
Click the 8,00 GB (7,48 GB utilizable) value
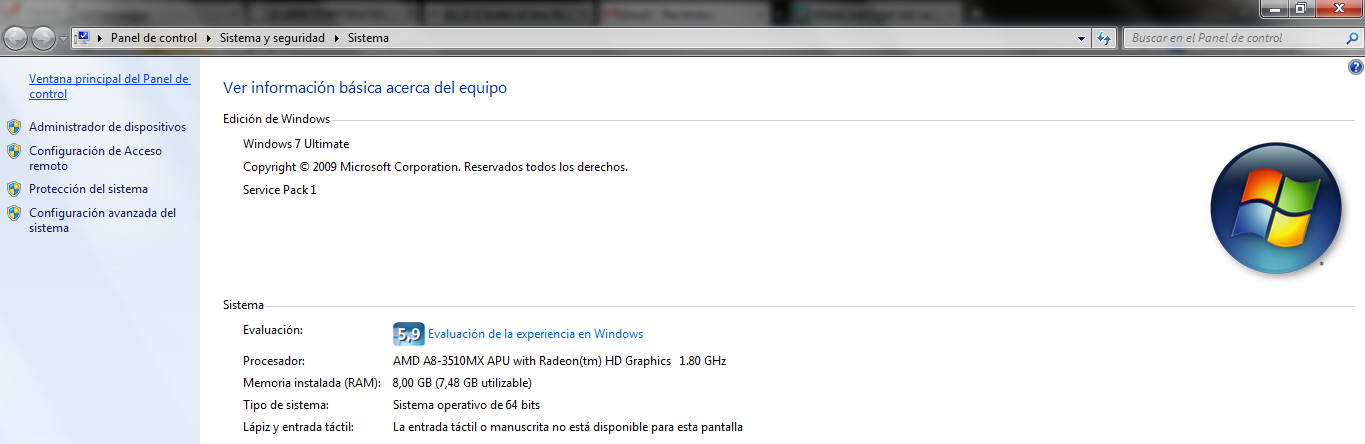coord(462,383)
